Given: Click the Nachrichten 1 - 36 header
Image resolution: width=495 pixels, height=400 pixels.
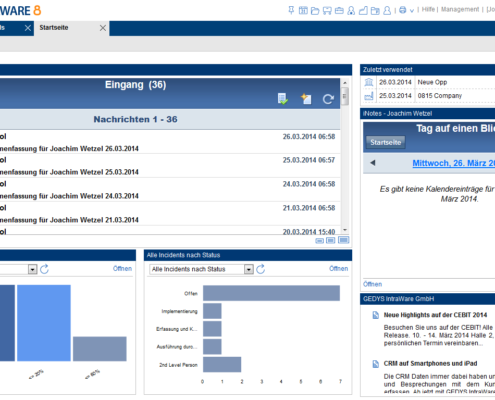Looking at the screenshot, I should click(135, 119).
